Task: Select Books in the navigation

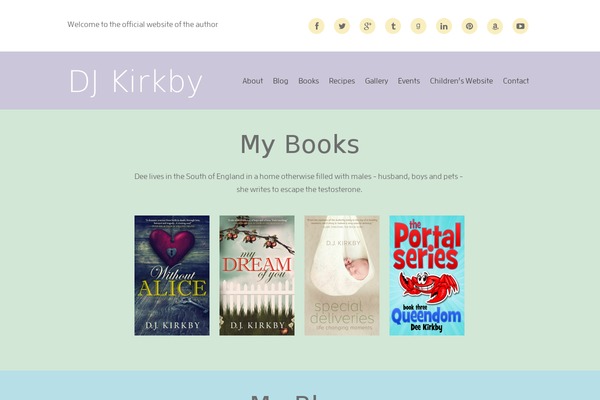Action: [308, 81]
